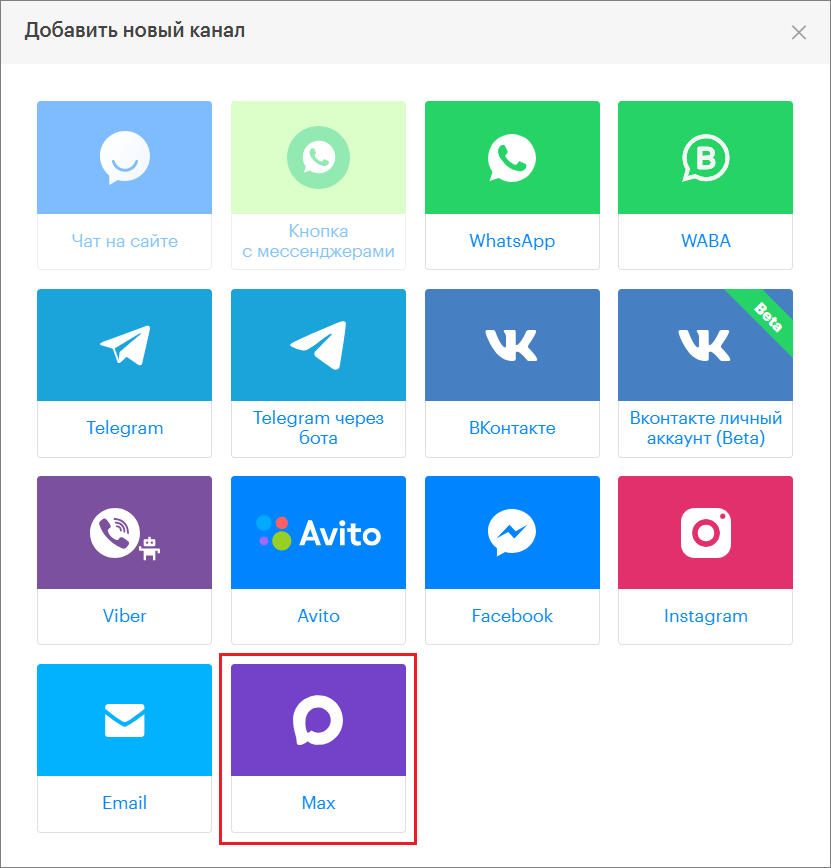
Task: Pick the Telegram via bot plane icon
Action: 318,345
